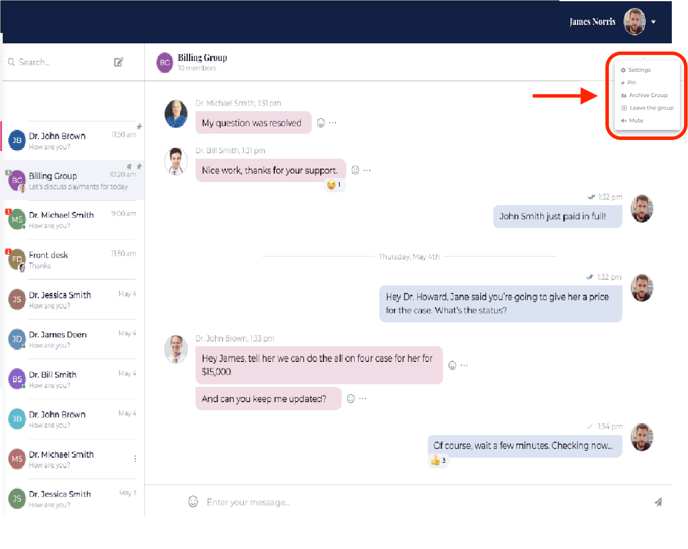This screenshot has width=688, height=549.
Task: Click the Search field in the sidebar
Action: coord(55,62)
